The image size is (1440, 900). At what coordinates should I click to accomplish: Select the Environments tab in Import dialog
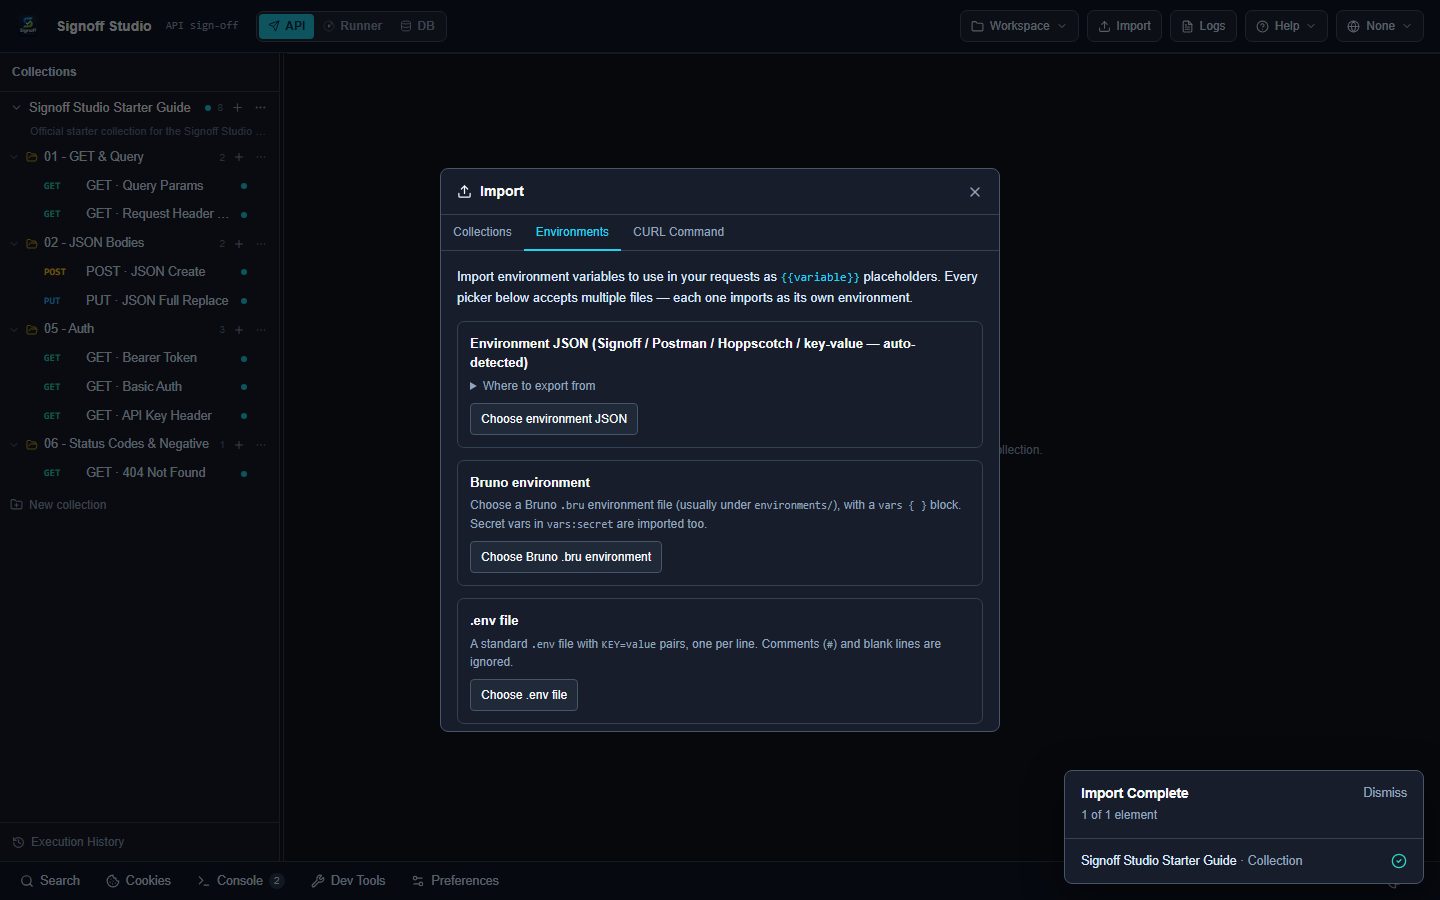(572, 232)
